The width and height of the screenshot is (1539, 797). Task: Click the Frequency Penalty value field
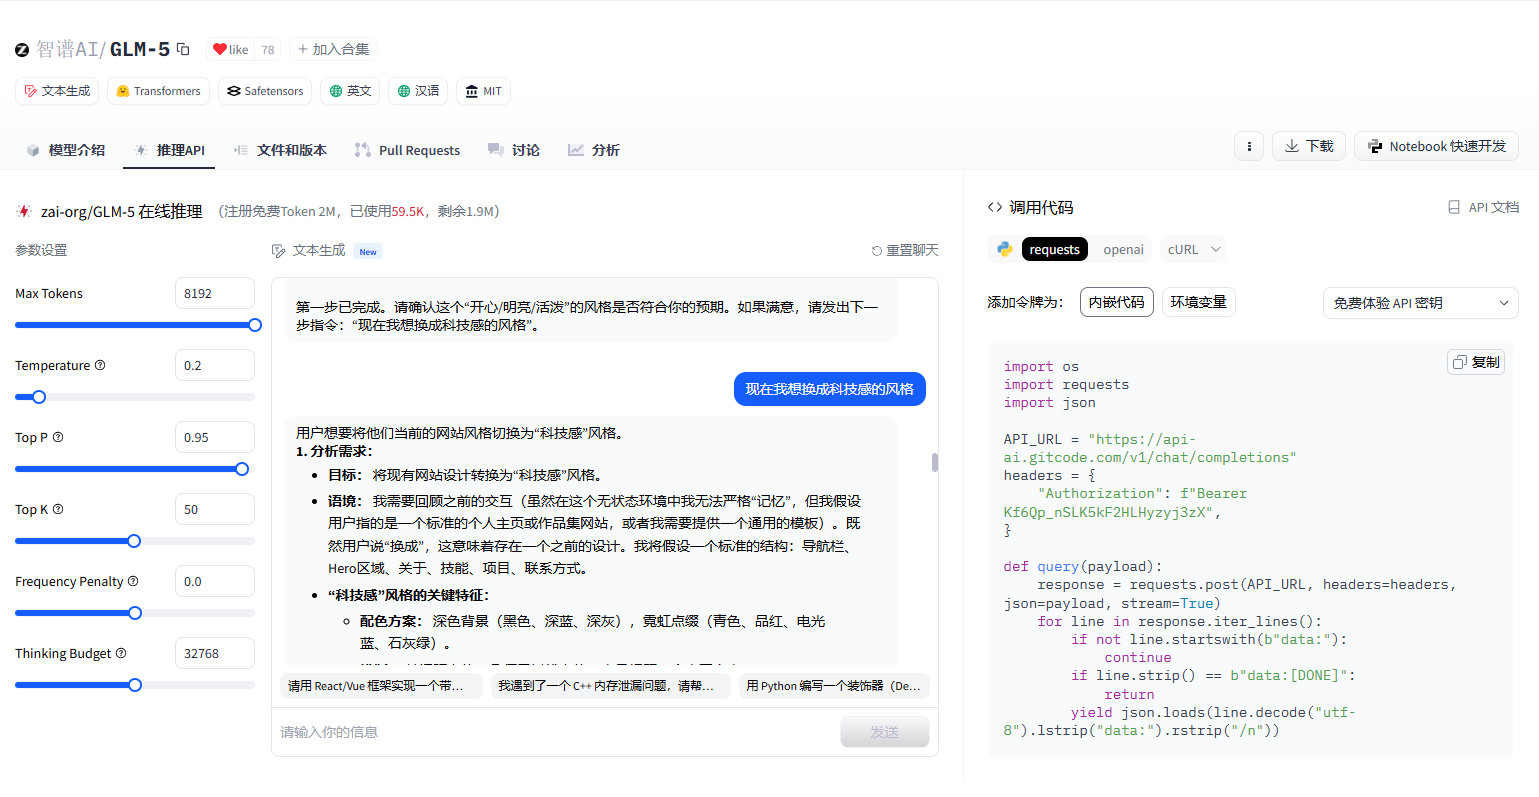pyautogui.click(x=215, y=581)
